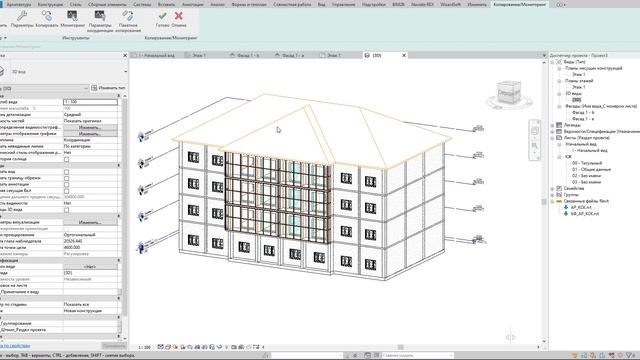Toggle Shadows on the view control bar
This screenshot has width=640, height=360.
(x=182, y=347)
